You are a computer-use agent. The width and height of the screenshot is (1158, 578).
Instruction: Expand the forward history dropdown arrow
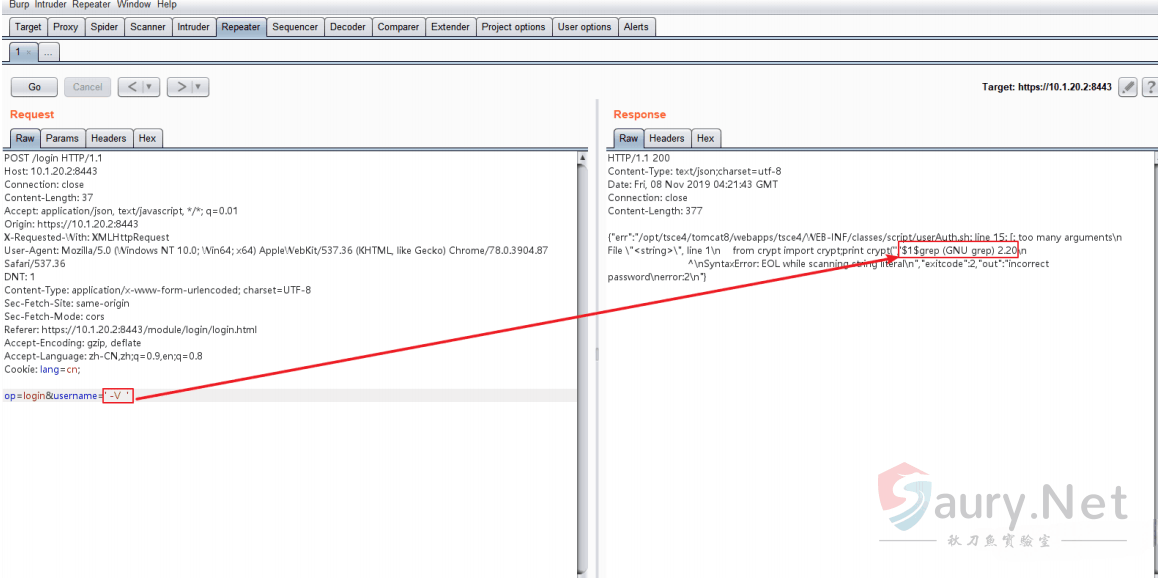pos(198,87)
